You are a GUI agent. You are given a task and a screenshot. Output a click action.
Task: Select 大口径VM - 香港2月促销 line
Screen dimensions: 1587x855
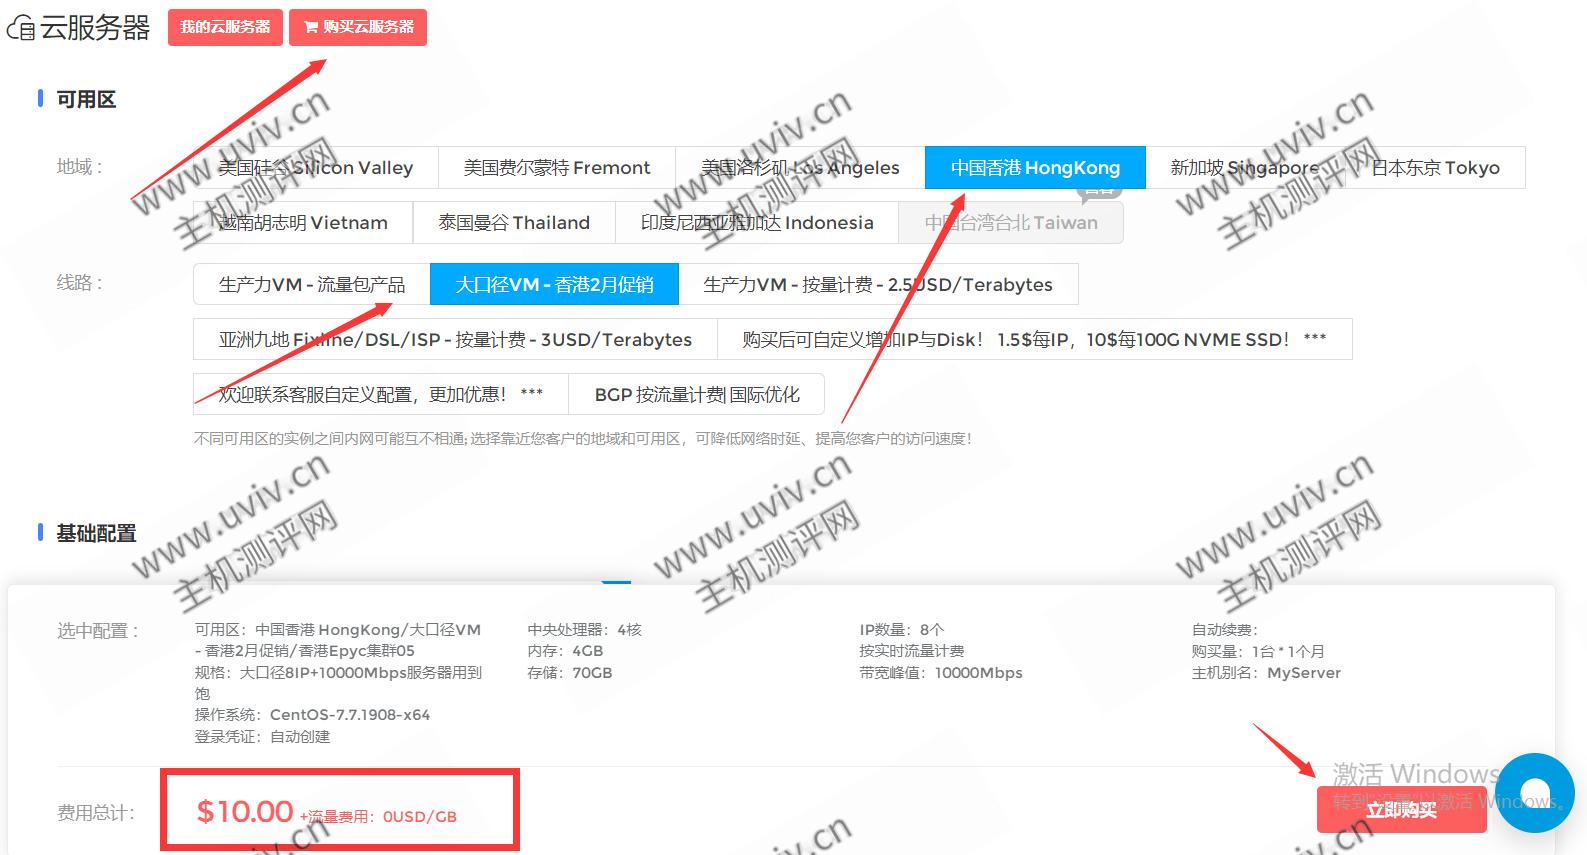[554, 285]
